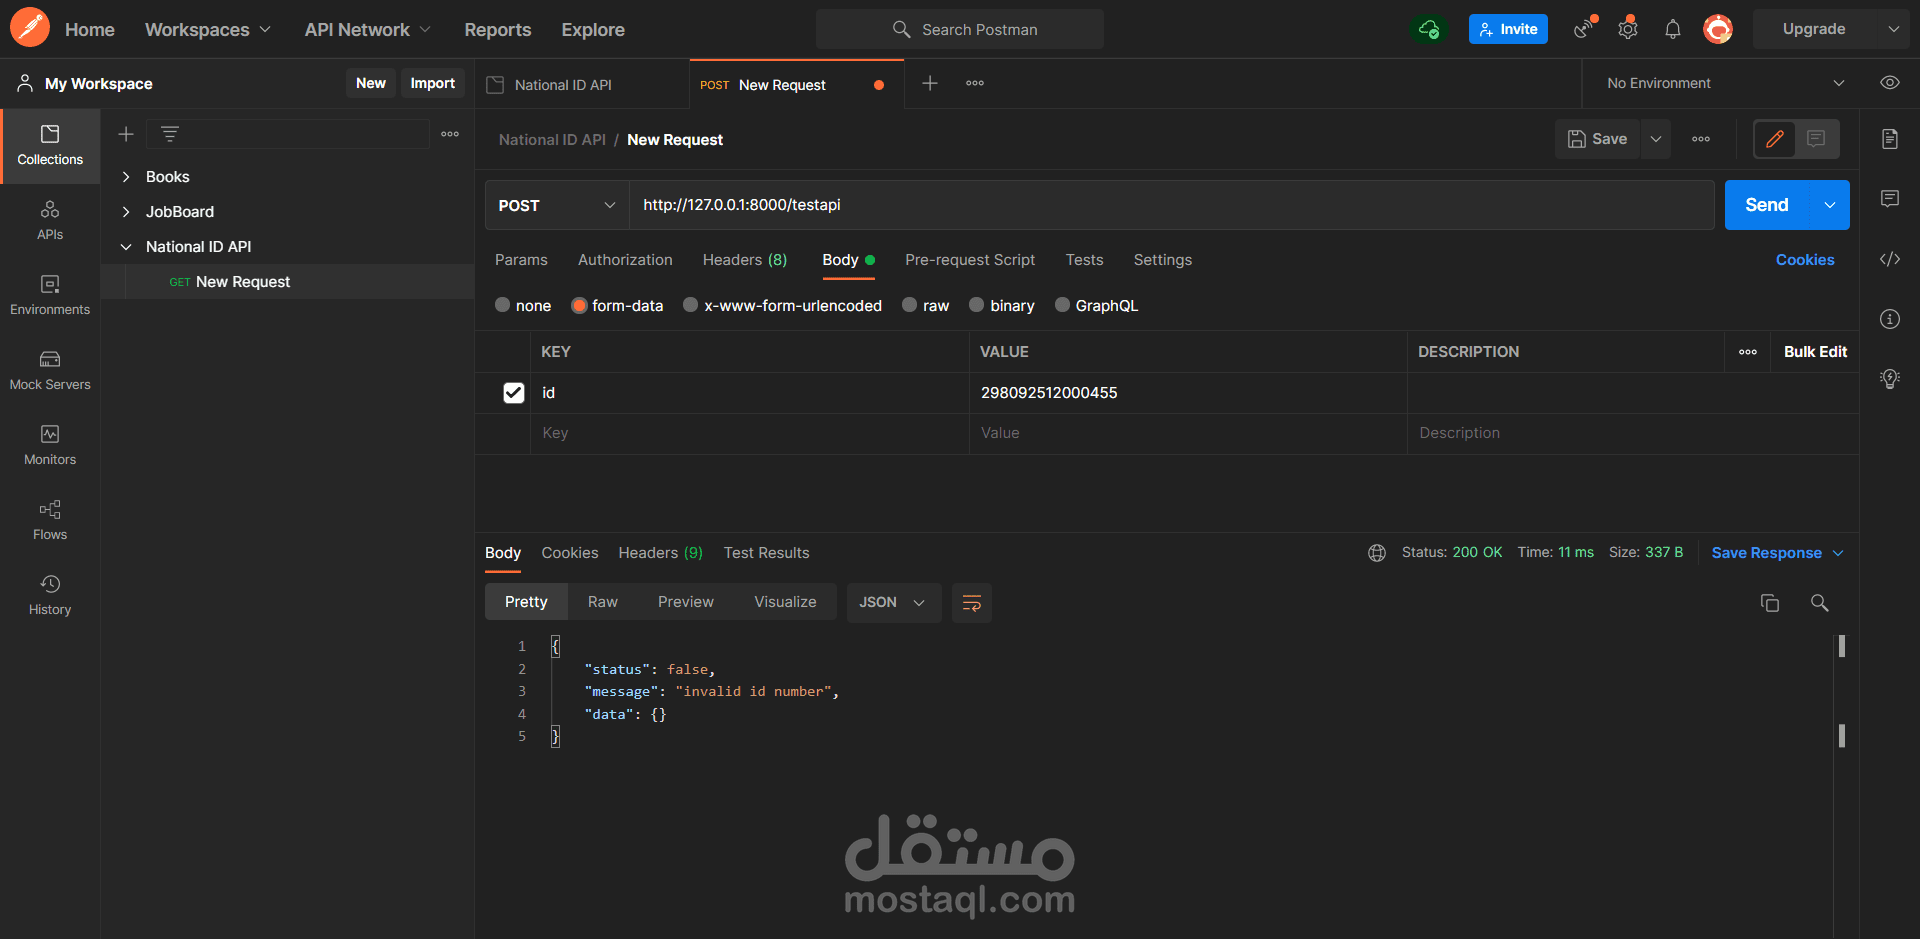Open the Save options dropdown arrow
1920x939 pixels.
1656,139
